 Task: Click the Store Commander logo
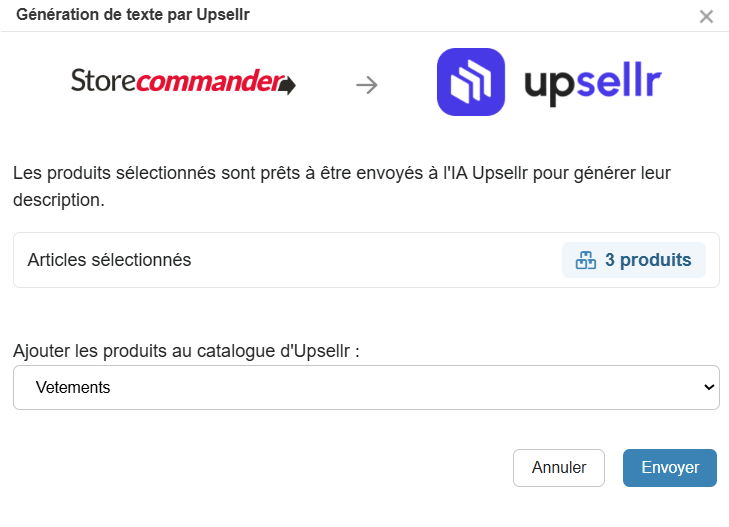point(182,82)
